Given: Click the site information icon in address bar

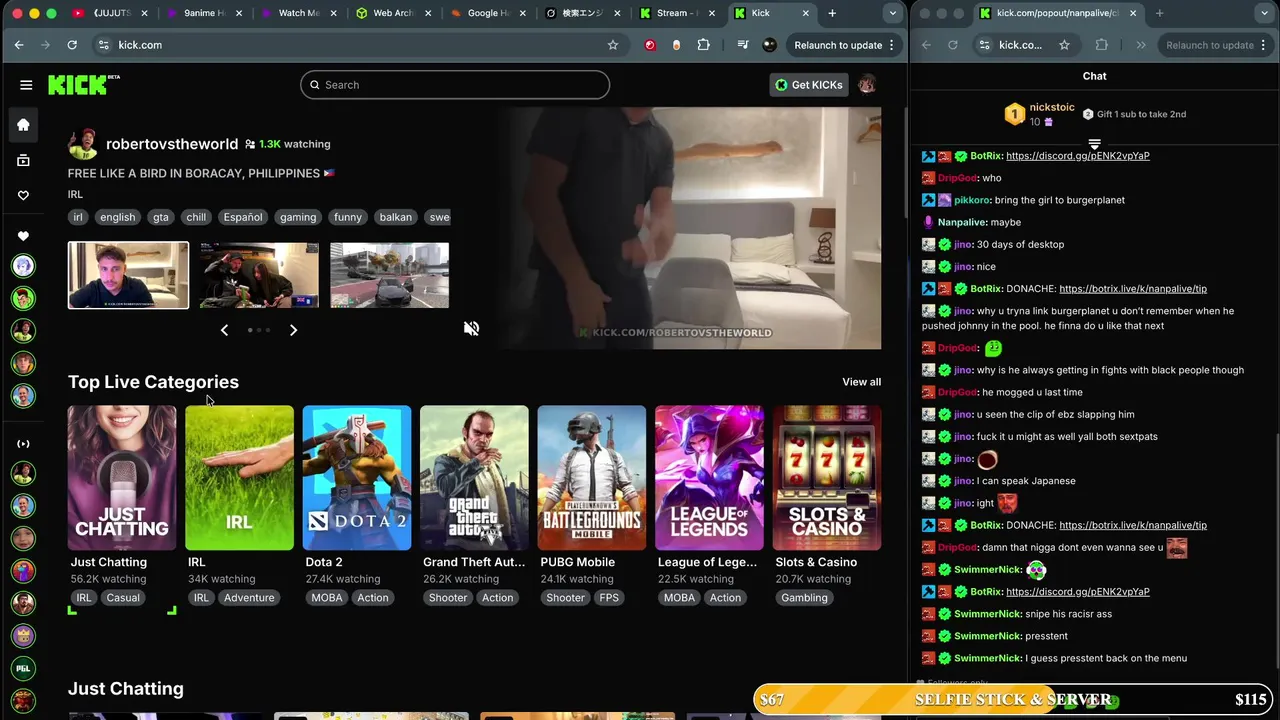Looking at the screenshot, I should pyautogui.click(x=102, y=45).
